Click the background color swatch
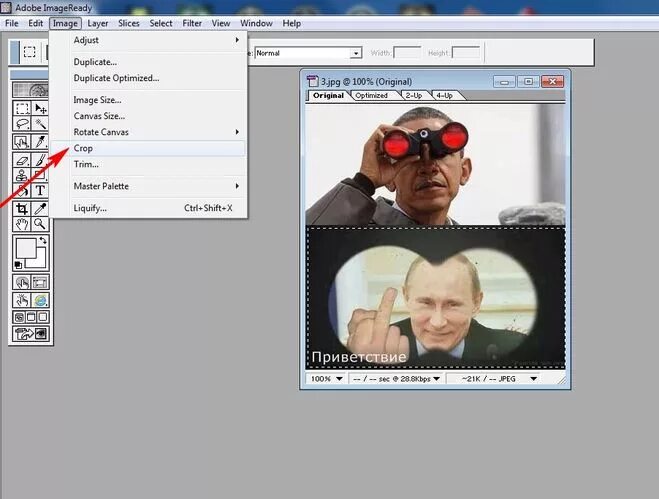This screenshot has height=499, width=659. [x=40, y=261]
